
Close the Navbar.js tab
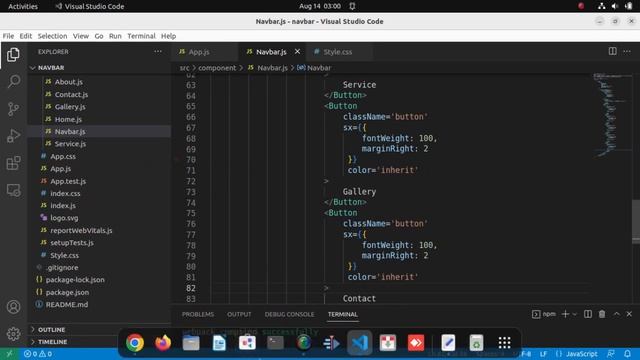(x=297, y=51)
